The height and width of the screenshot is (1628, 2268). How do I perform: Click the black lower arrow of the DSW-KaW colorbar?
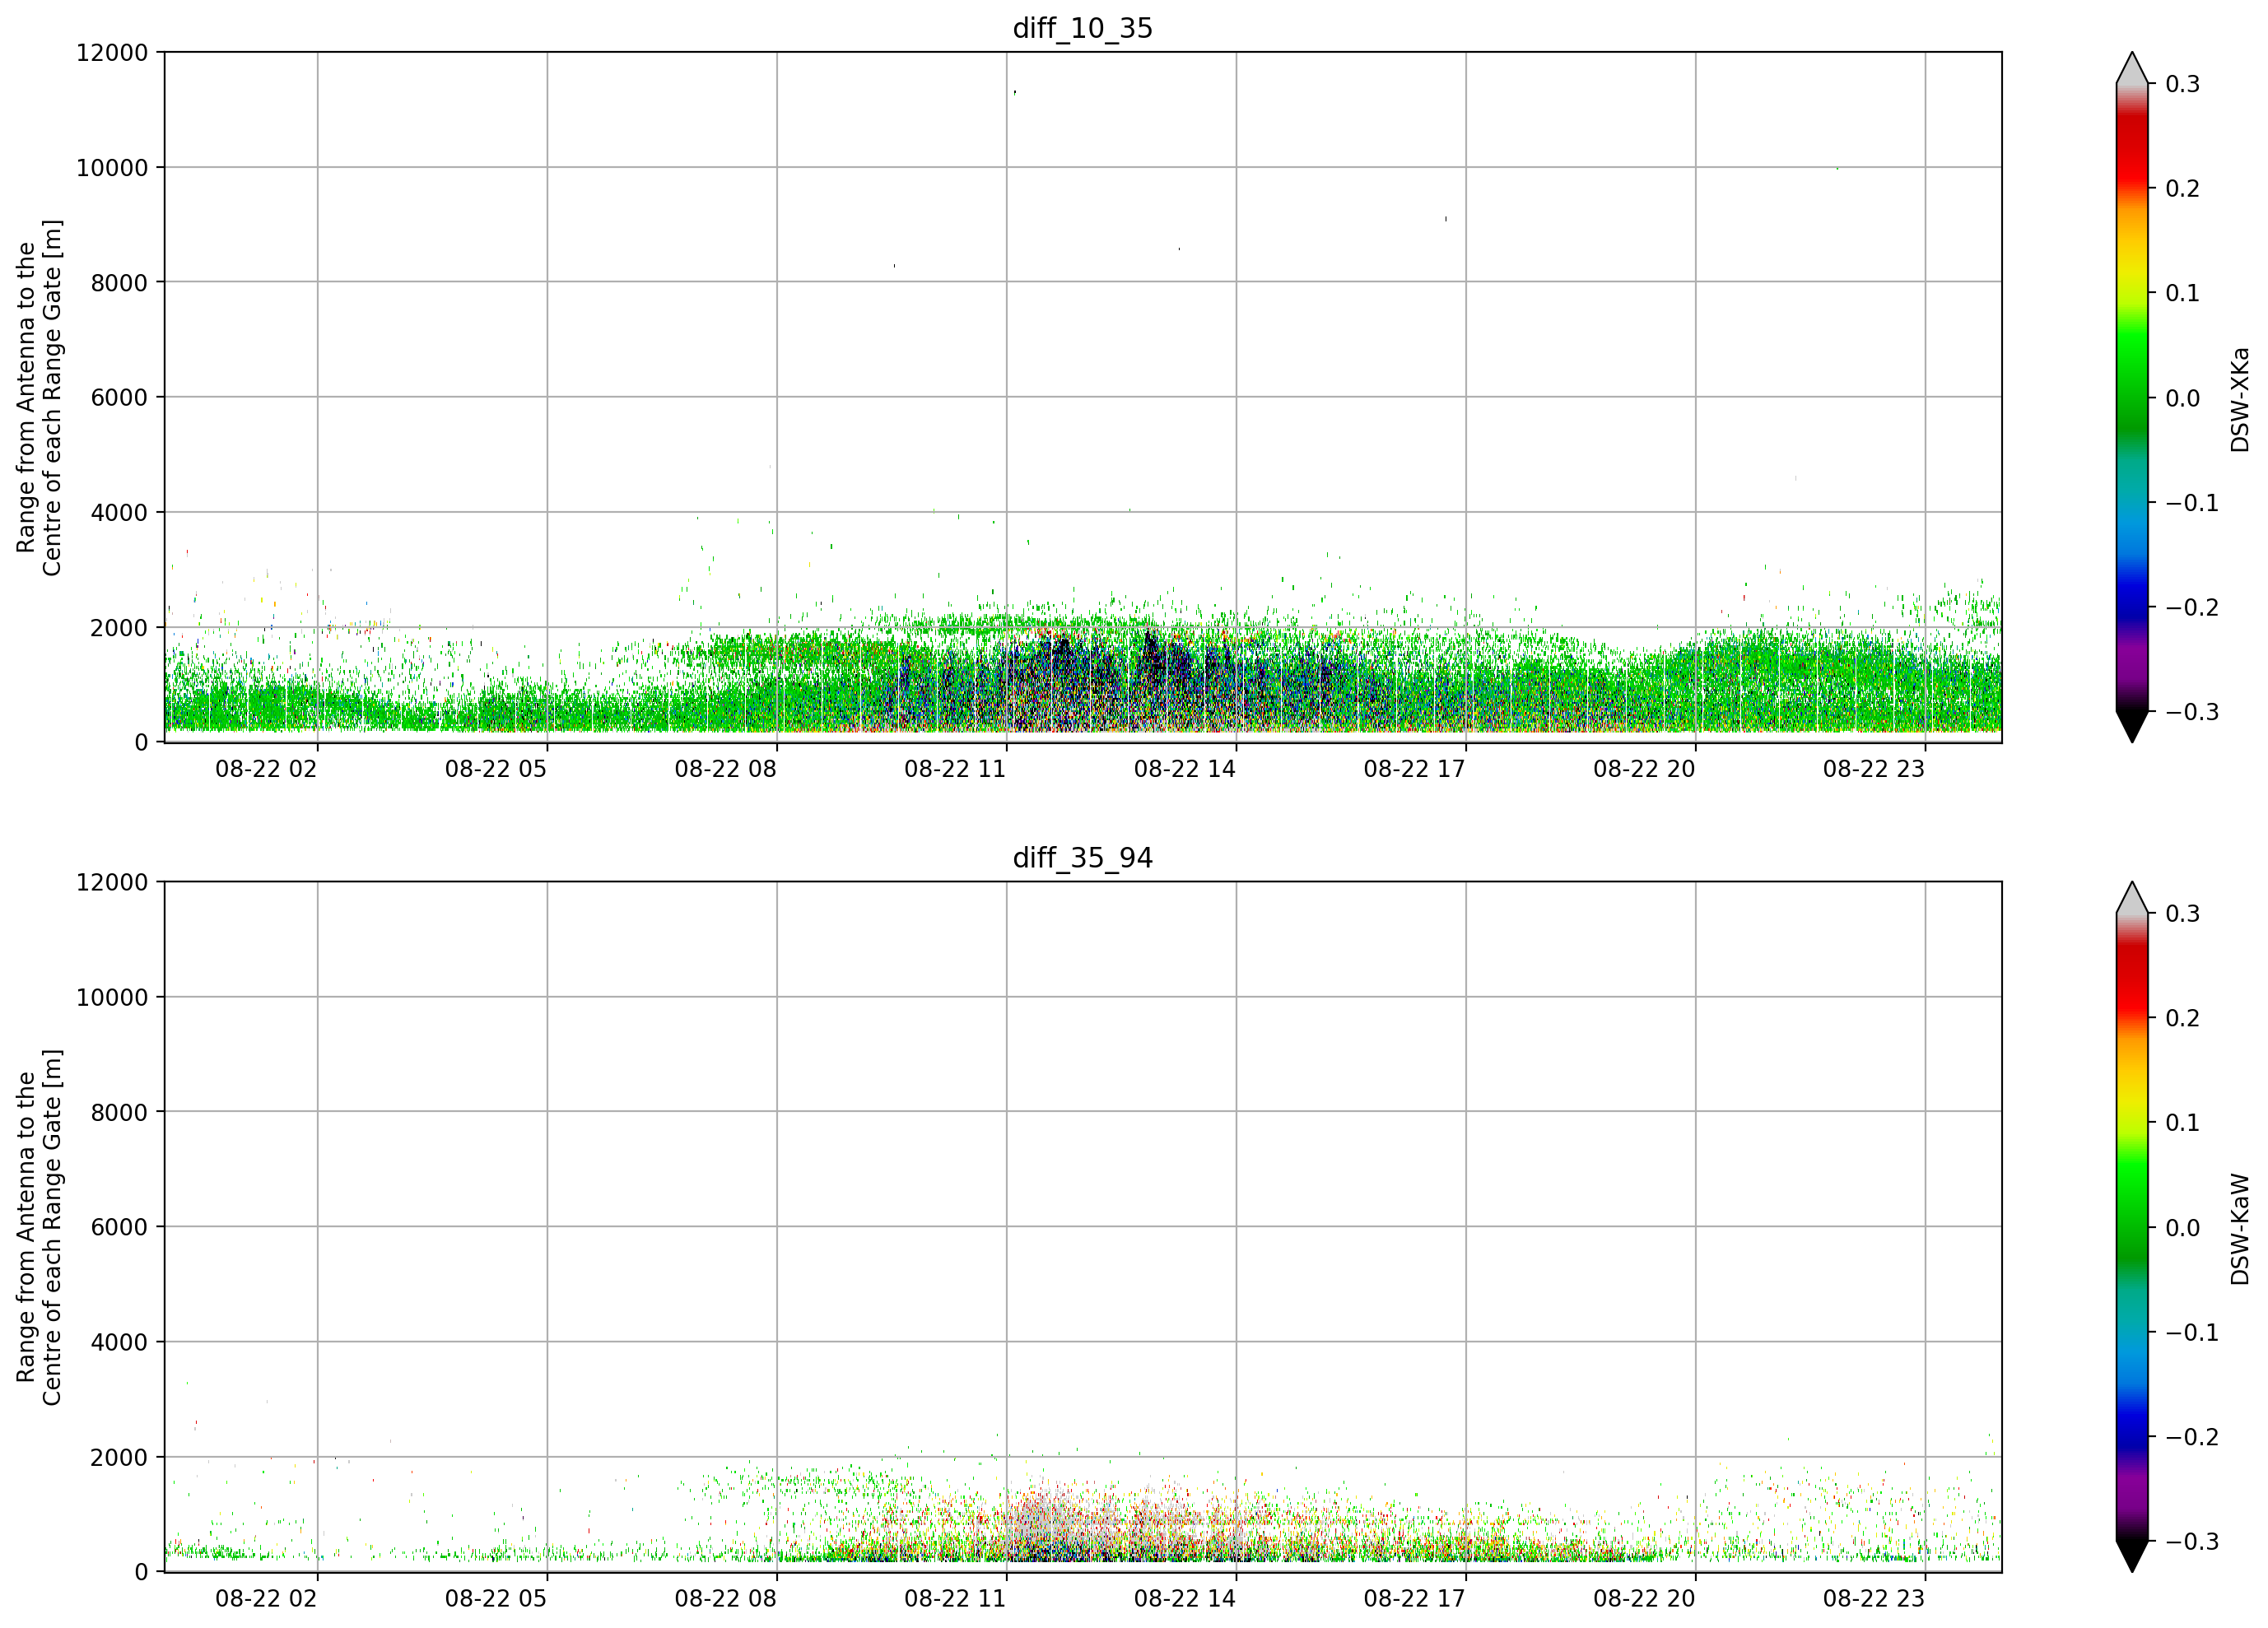tap(2132, 1556)
